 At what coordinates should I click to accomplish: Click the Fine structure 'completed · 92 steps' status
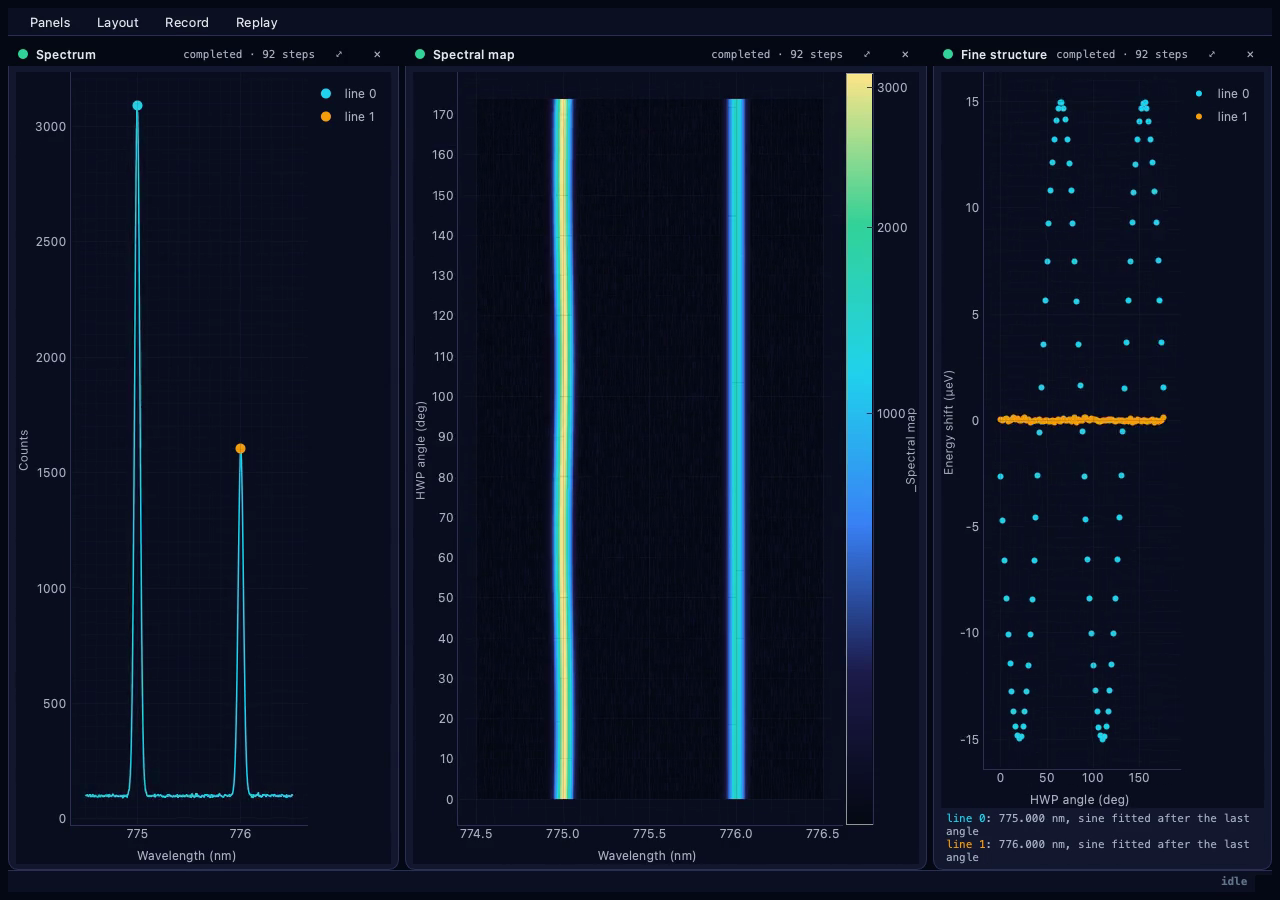[1122, 54]
